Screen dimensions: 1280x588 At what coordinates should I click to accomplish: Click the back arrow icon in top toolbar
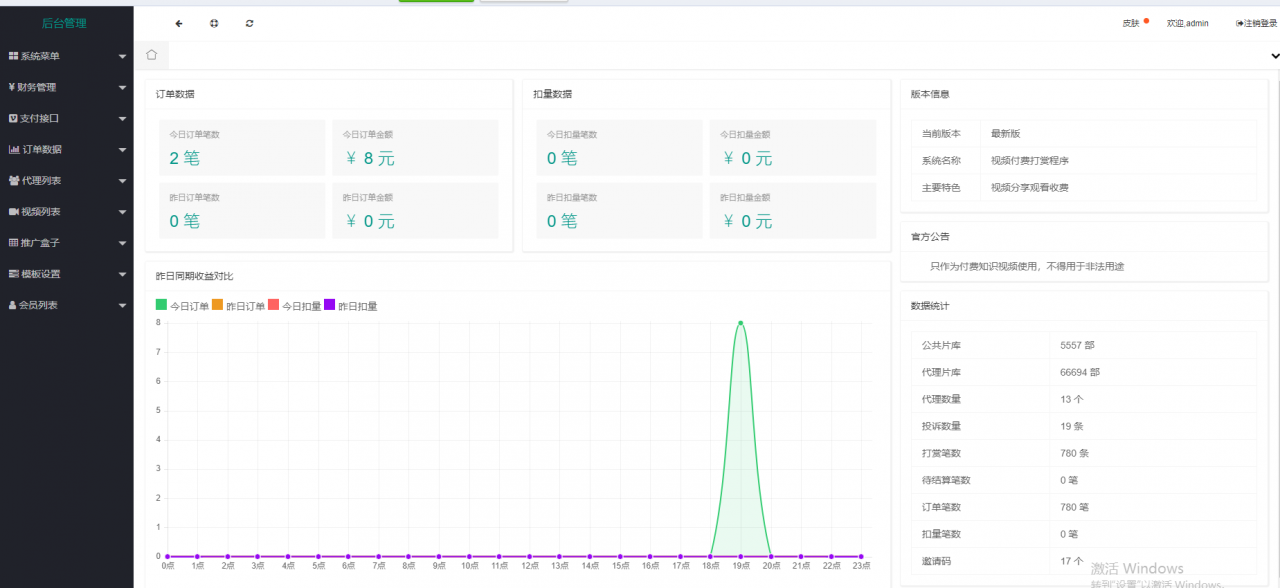(179, 23)
